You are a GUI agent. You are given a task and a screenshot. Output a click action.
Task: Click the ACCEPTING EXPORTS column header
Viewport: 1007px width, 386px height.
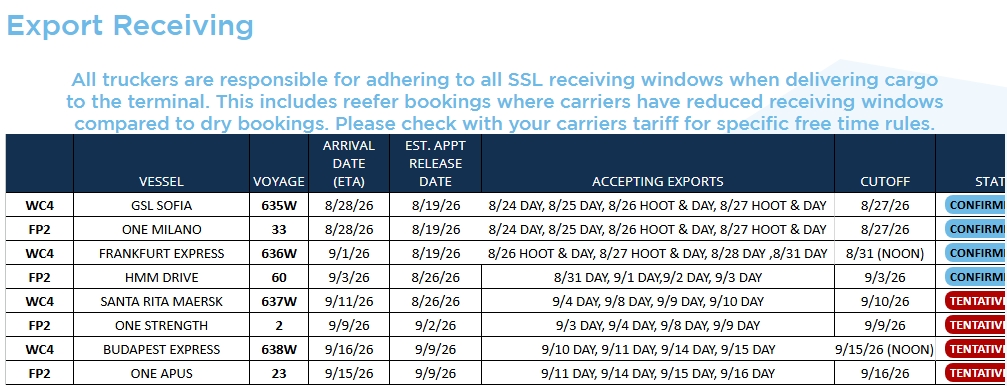[658, 182]
